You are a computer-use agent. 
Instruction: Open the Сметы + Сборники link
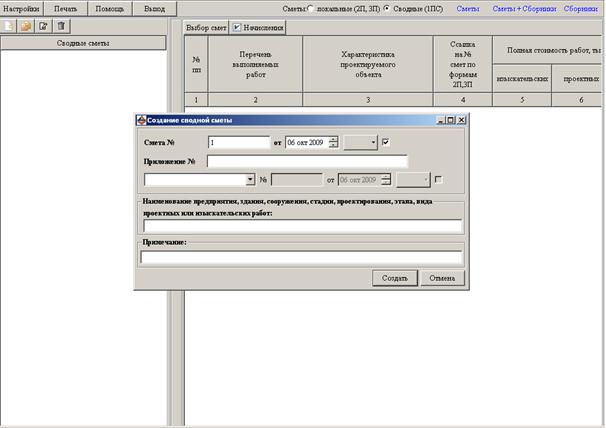pos(524,9)
